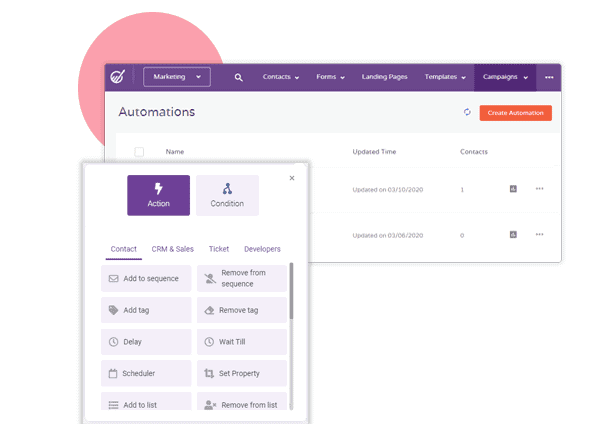Click 'Updated on 03/06/2020' text

click(x=388, y=235)
